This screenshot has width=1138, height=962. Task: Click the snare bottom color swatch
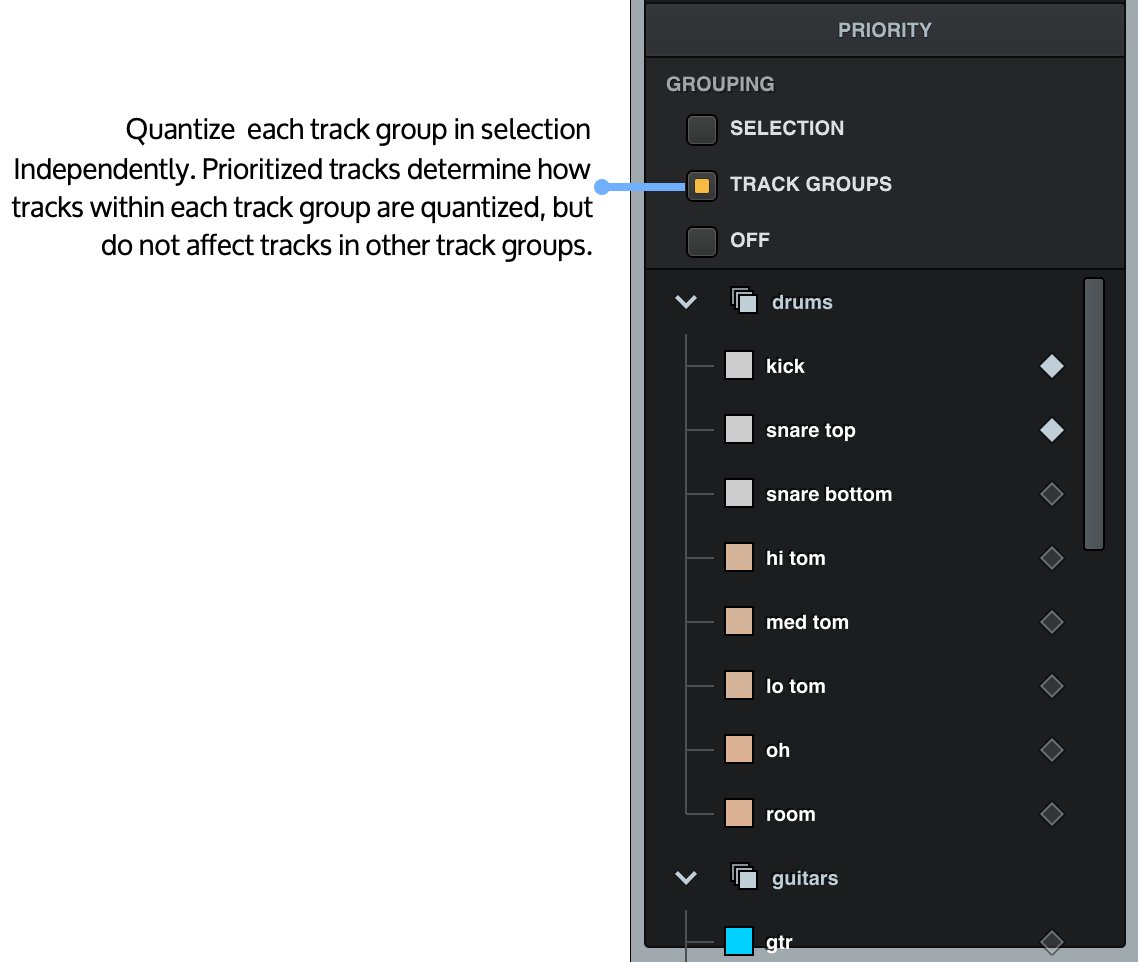click(x=739, y=493)
